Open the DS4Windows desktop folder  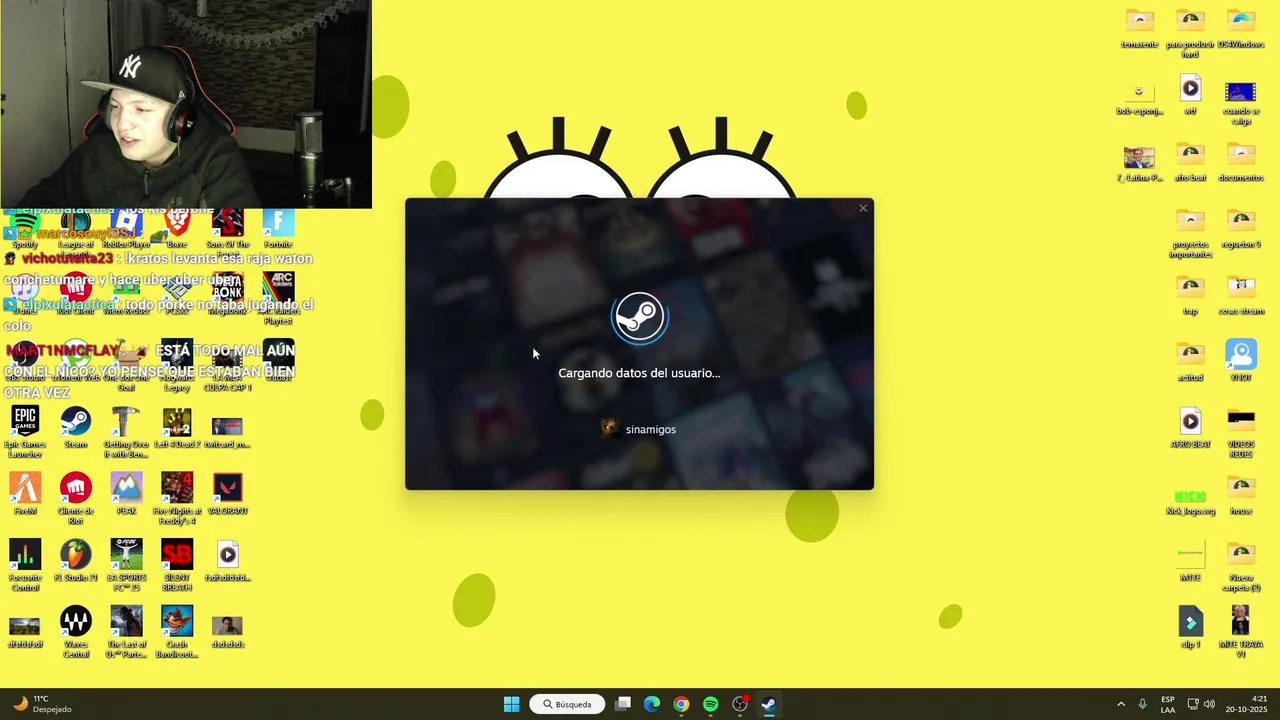tap(1240, 28)
